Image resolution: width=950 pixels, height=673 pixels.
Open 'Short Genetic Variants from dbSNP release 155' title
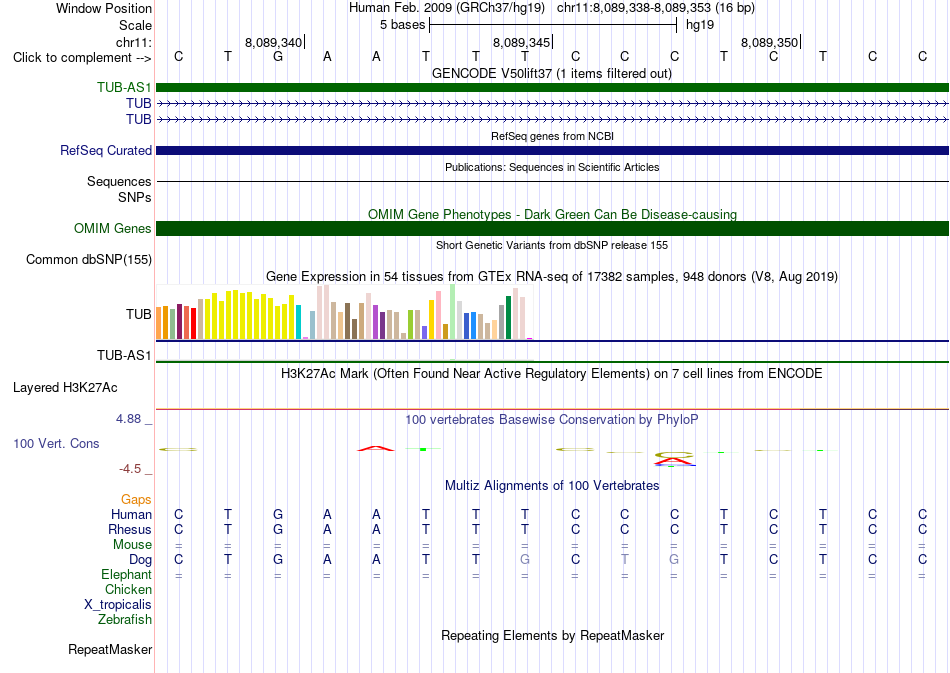pyautogui.click(x=552, y=245)
